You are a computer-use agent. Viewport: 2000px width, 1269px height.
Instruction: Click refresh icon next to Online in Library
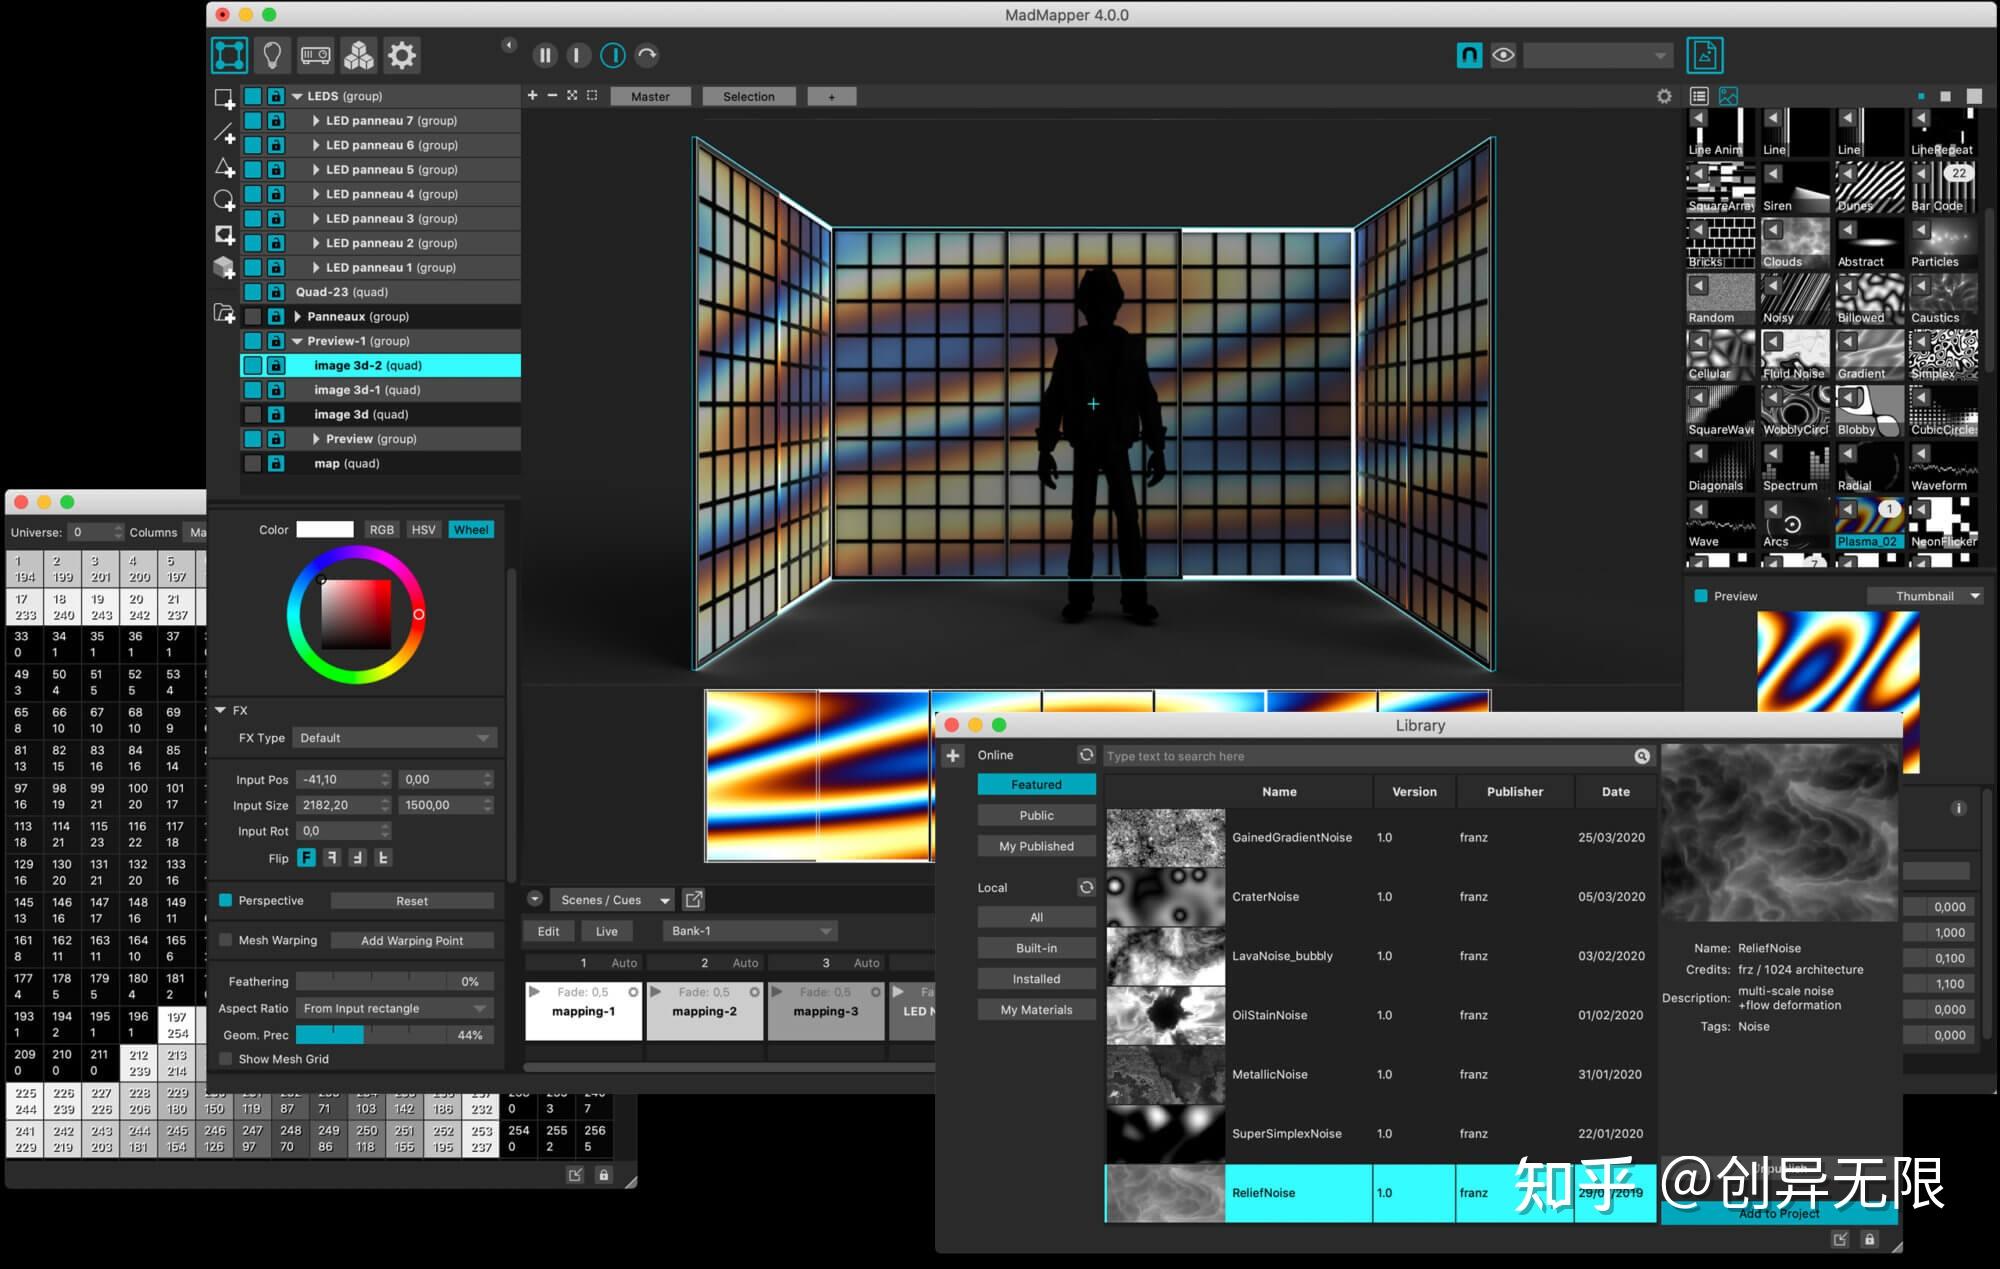(x=1086, y=754)
